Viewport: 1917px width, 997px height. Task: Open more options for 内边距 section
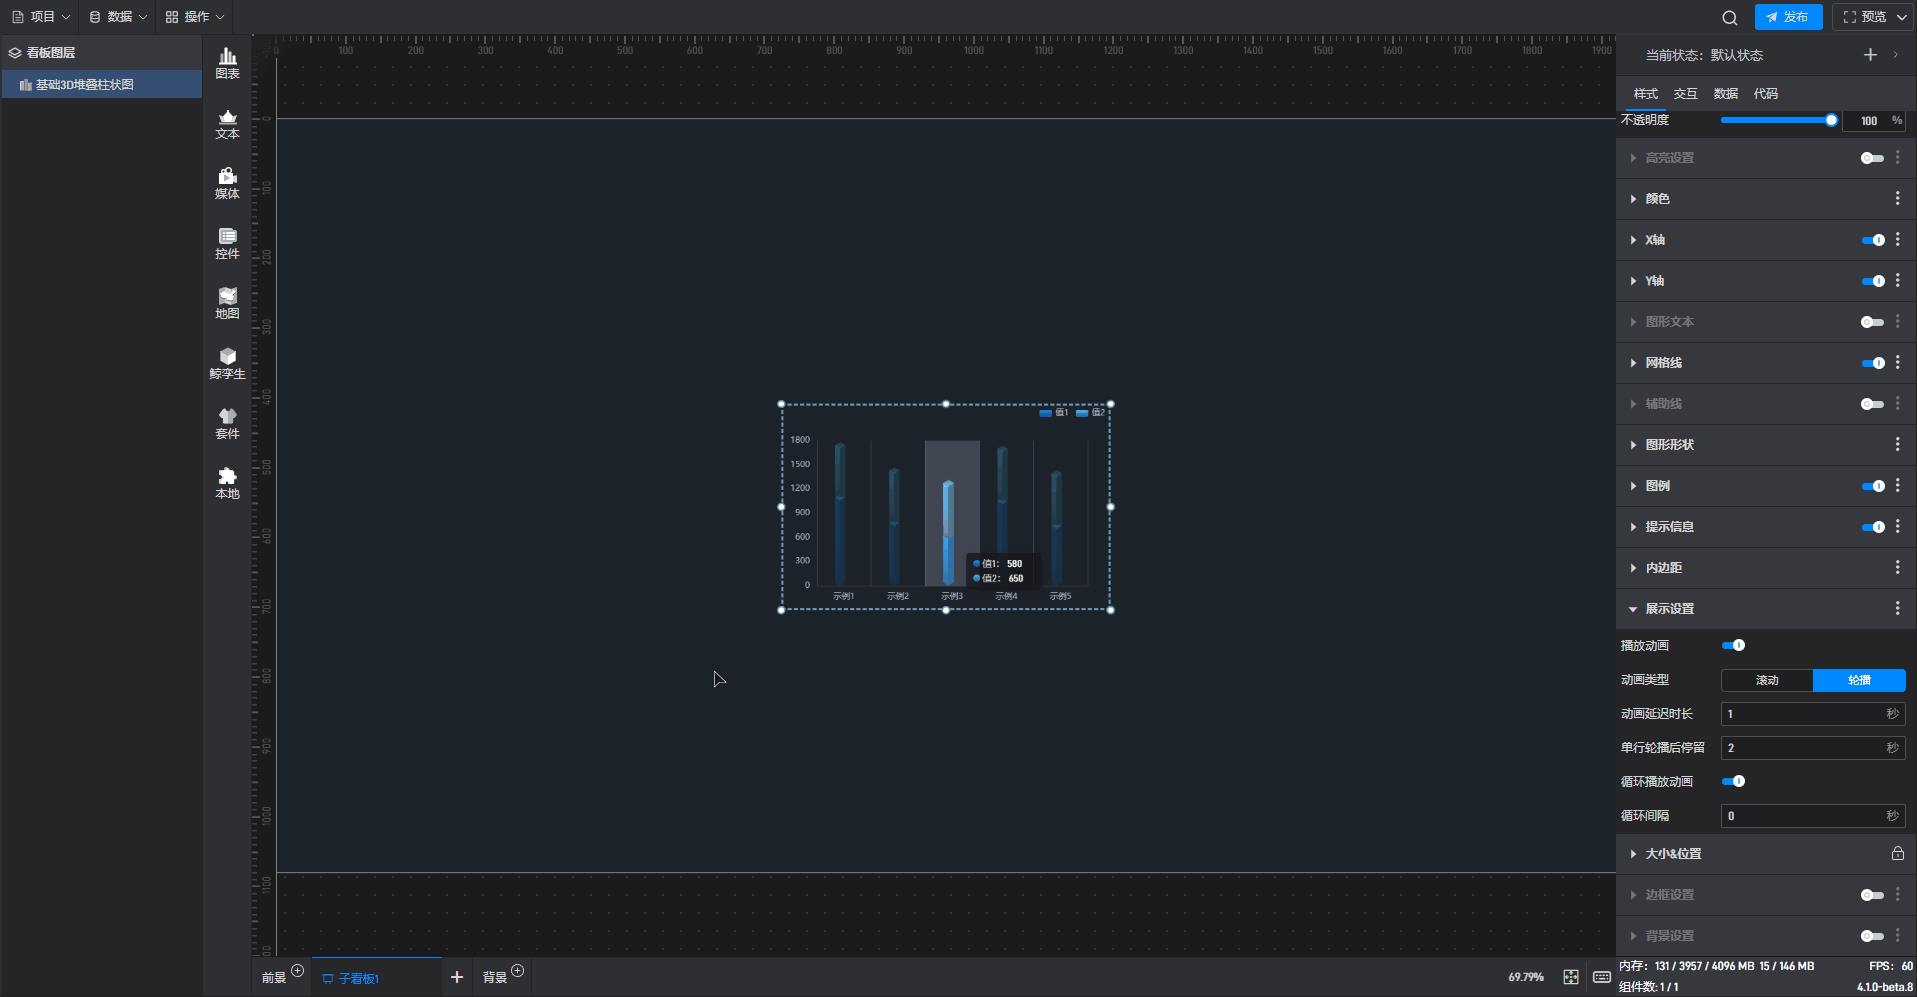coord(1897,568)
